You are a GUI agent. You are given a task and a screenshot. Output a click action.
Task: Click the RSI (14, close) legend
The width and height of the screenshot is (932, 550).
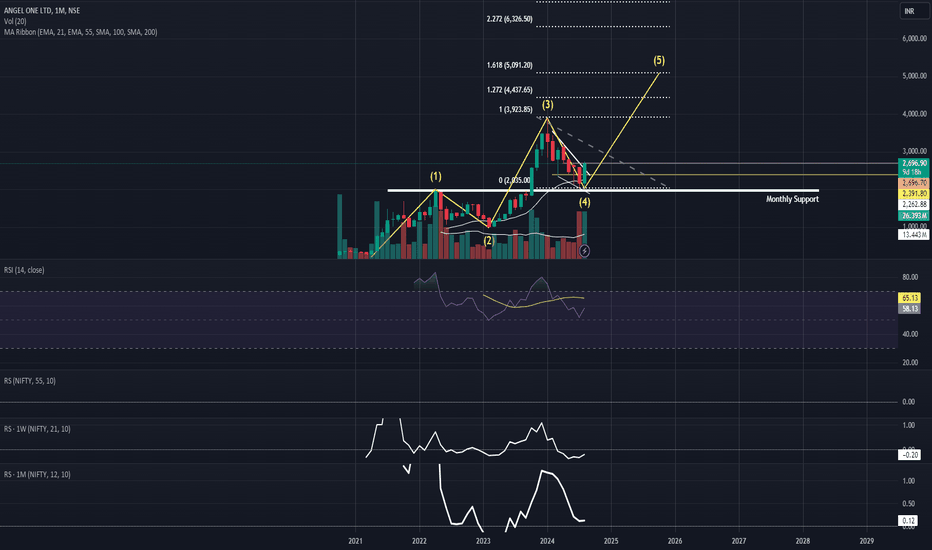24,270
